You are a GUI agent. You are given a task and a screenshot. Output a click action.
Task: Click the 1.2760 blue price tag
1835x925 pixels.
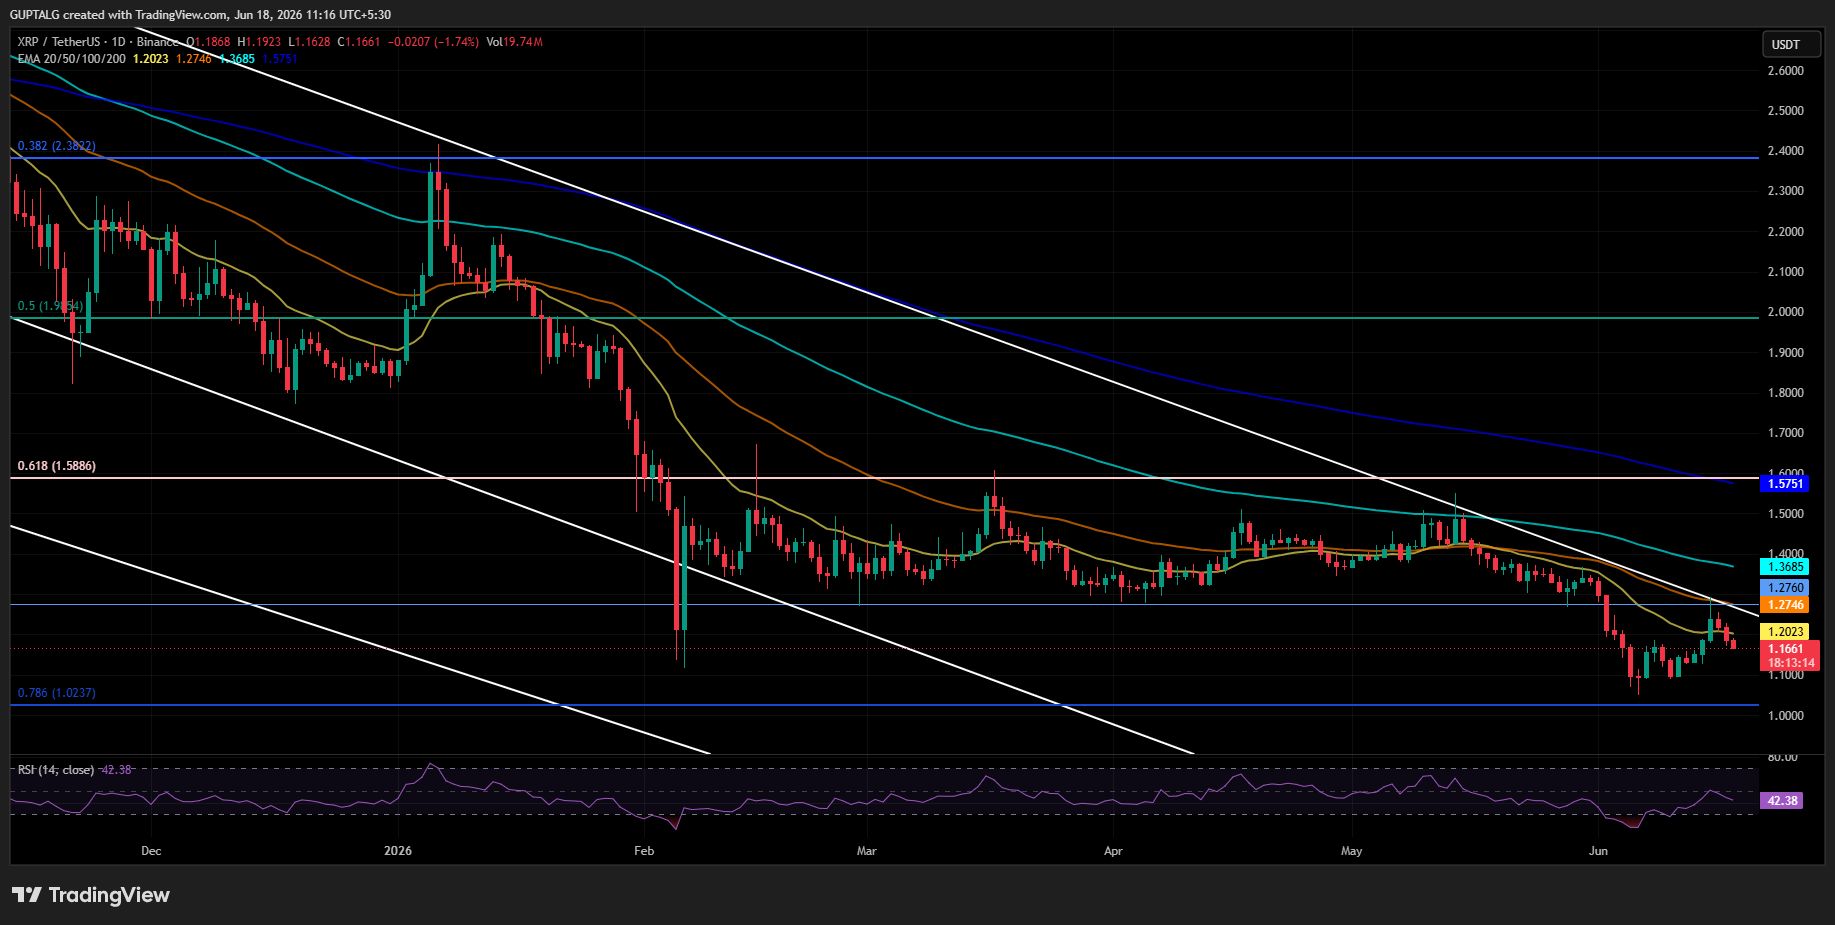[1785, 588]
